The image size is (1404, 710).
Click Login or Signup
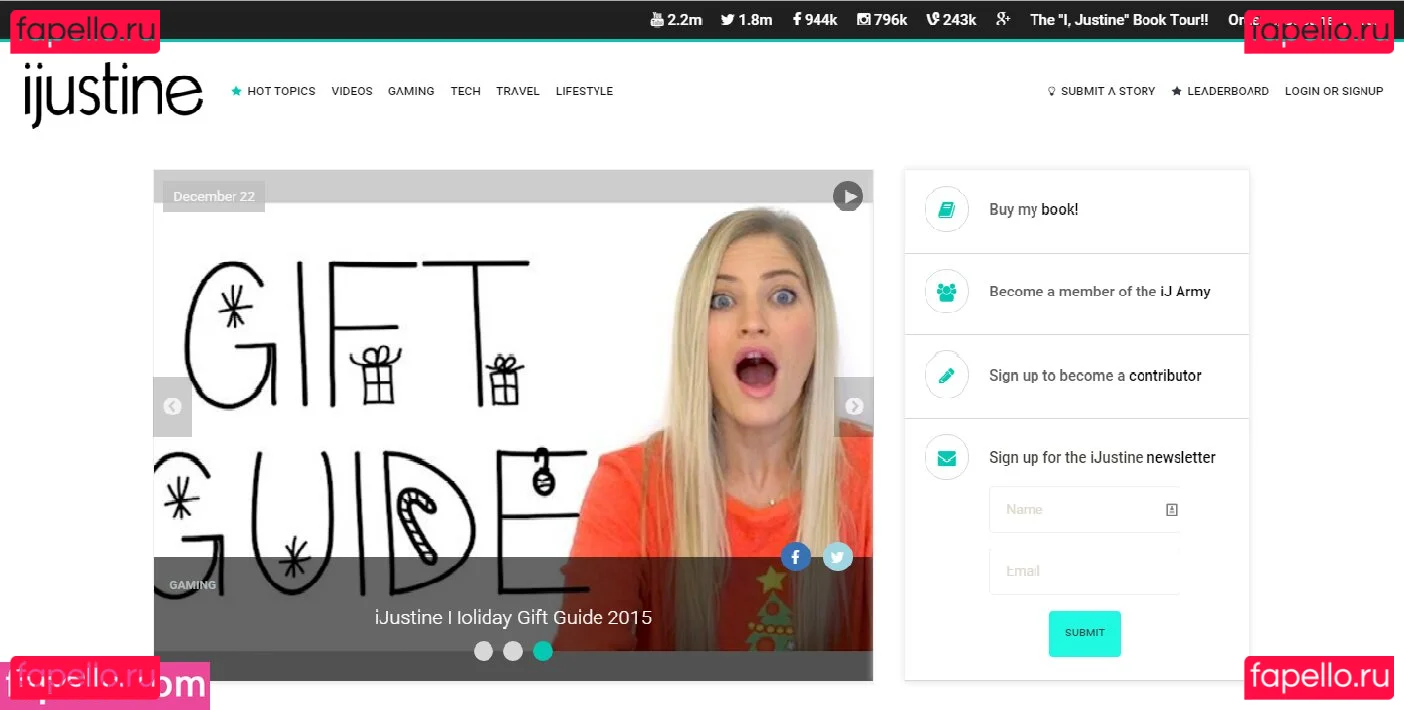pyautogui.click(x=1334, y=91)
